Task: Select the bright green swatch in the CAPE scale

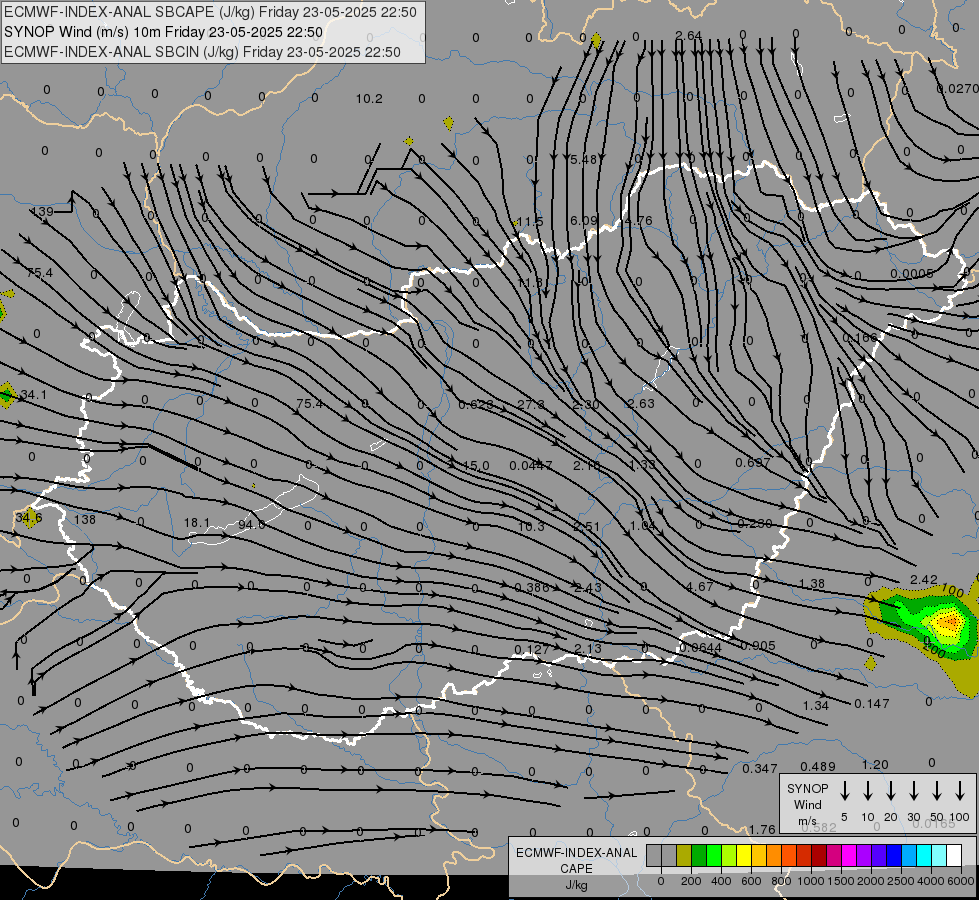Action: tap(714, 856)
